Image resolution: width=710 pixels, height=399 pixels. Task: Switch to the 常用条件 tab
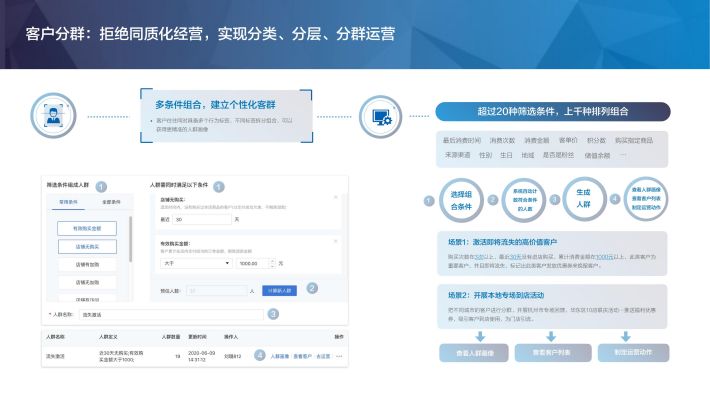click(x=68, y=202)
